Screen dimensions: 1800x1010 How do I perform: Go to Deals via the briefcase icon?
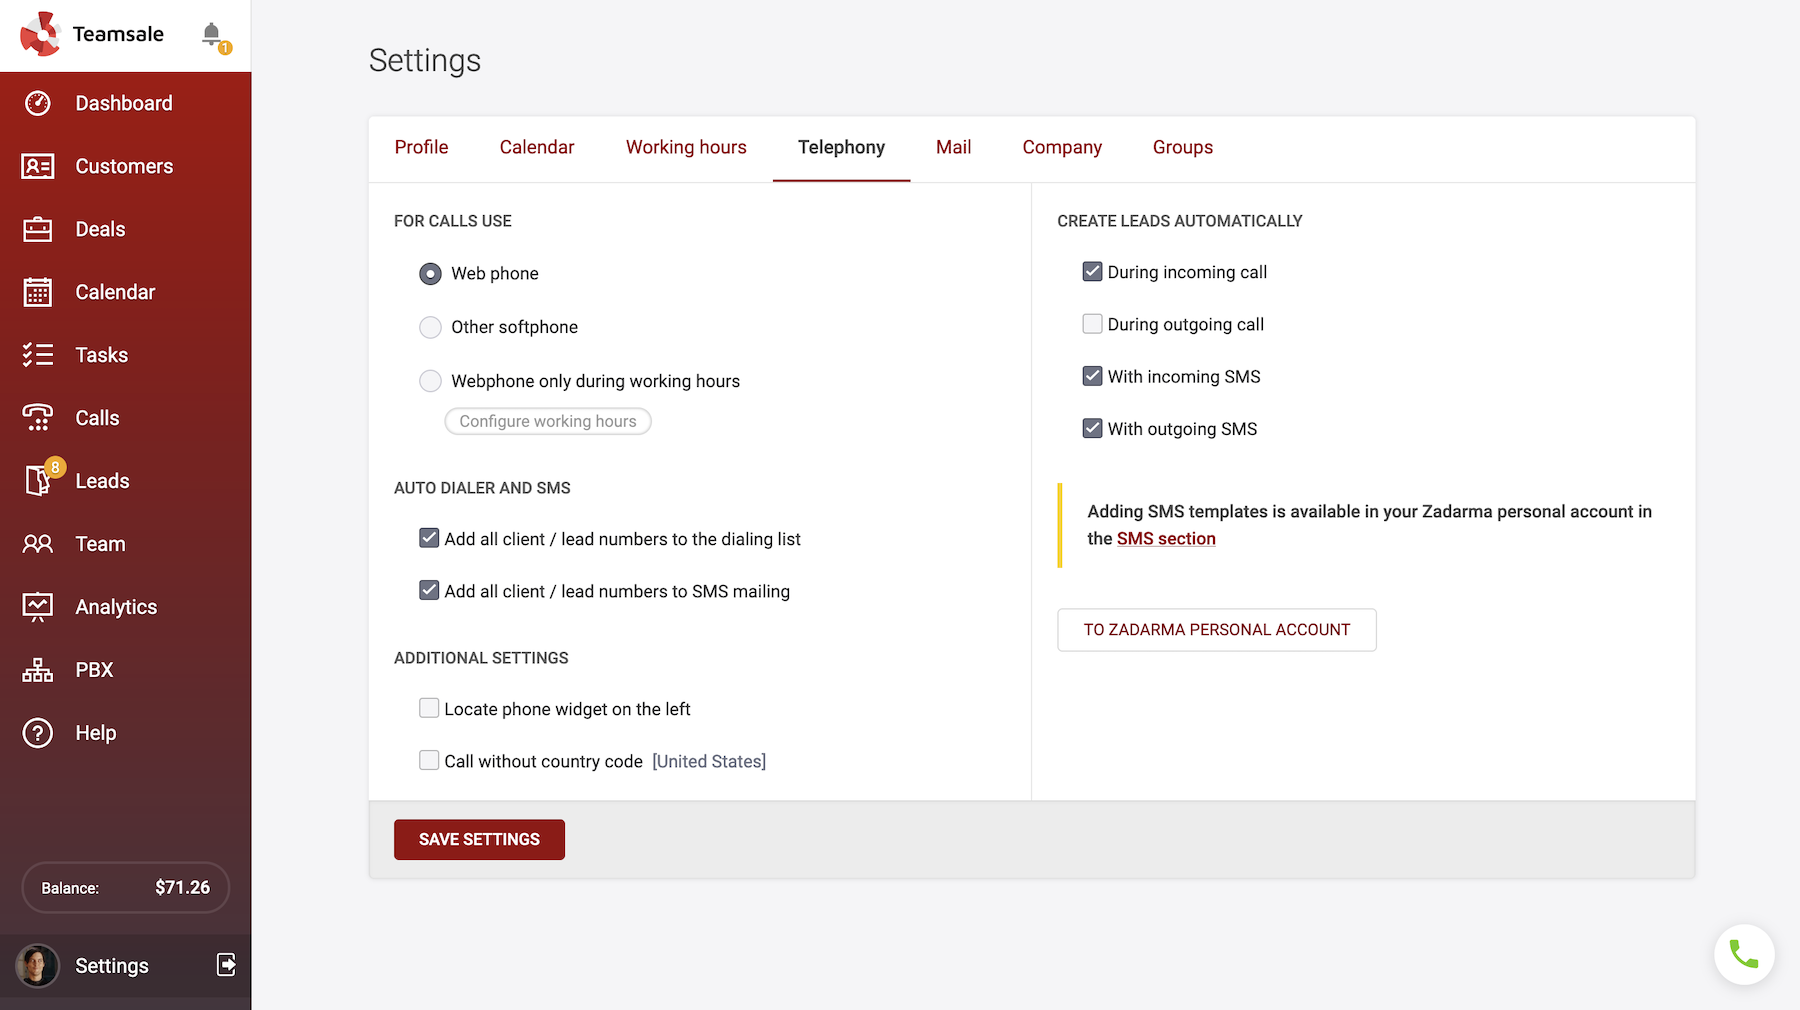(38, 229)
